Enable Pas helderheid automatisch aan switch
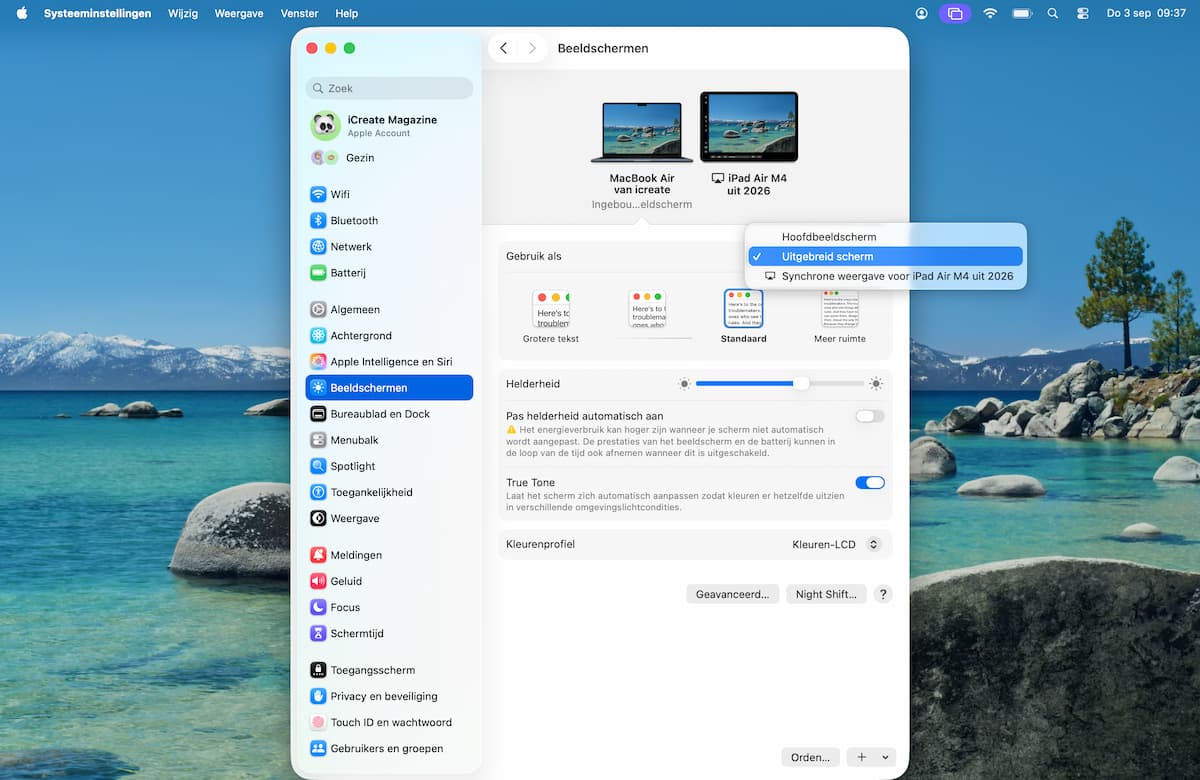 pos(870,416)
